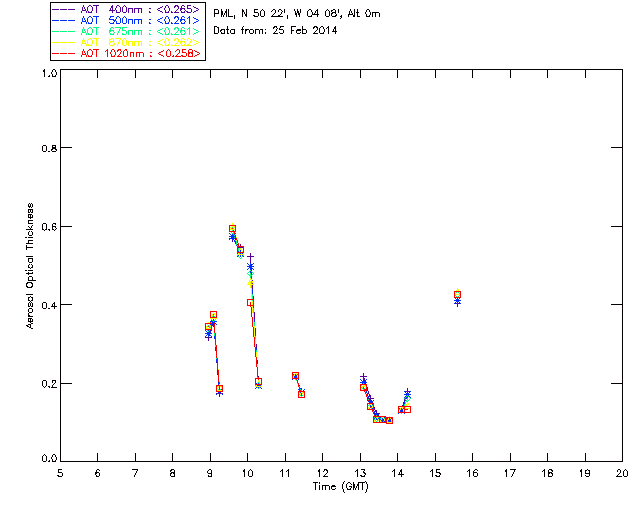Click the AOT 400nm legend entry
This screenshot has height=512, width=640.
coord(126,9)
